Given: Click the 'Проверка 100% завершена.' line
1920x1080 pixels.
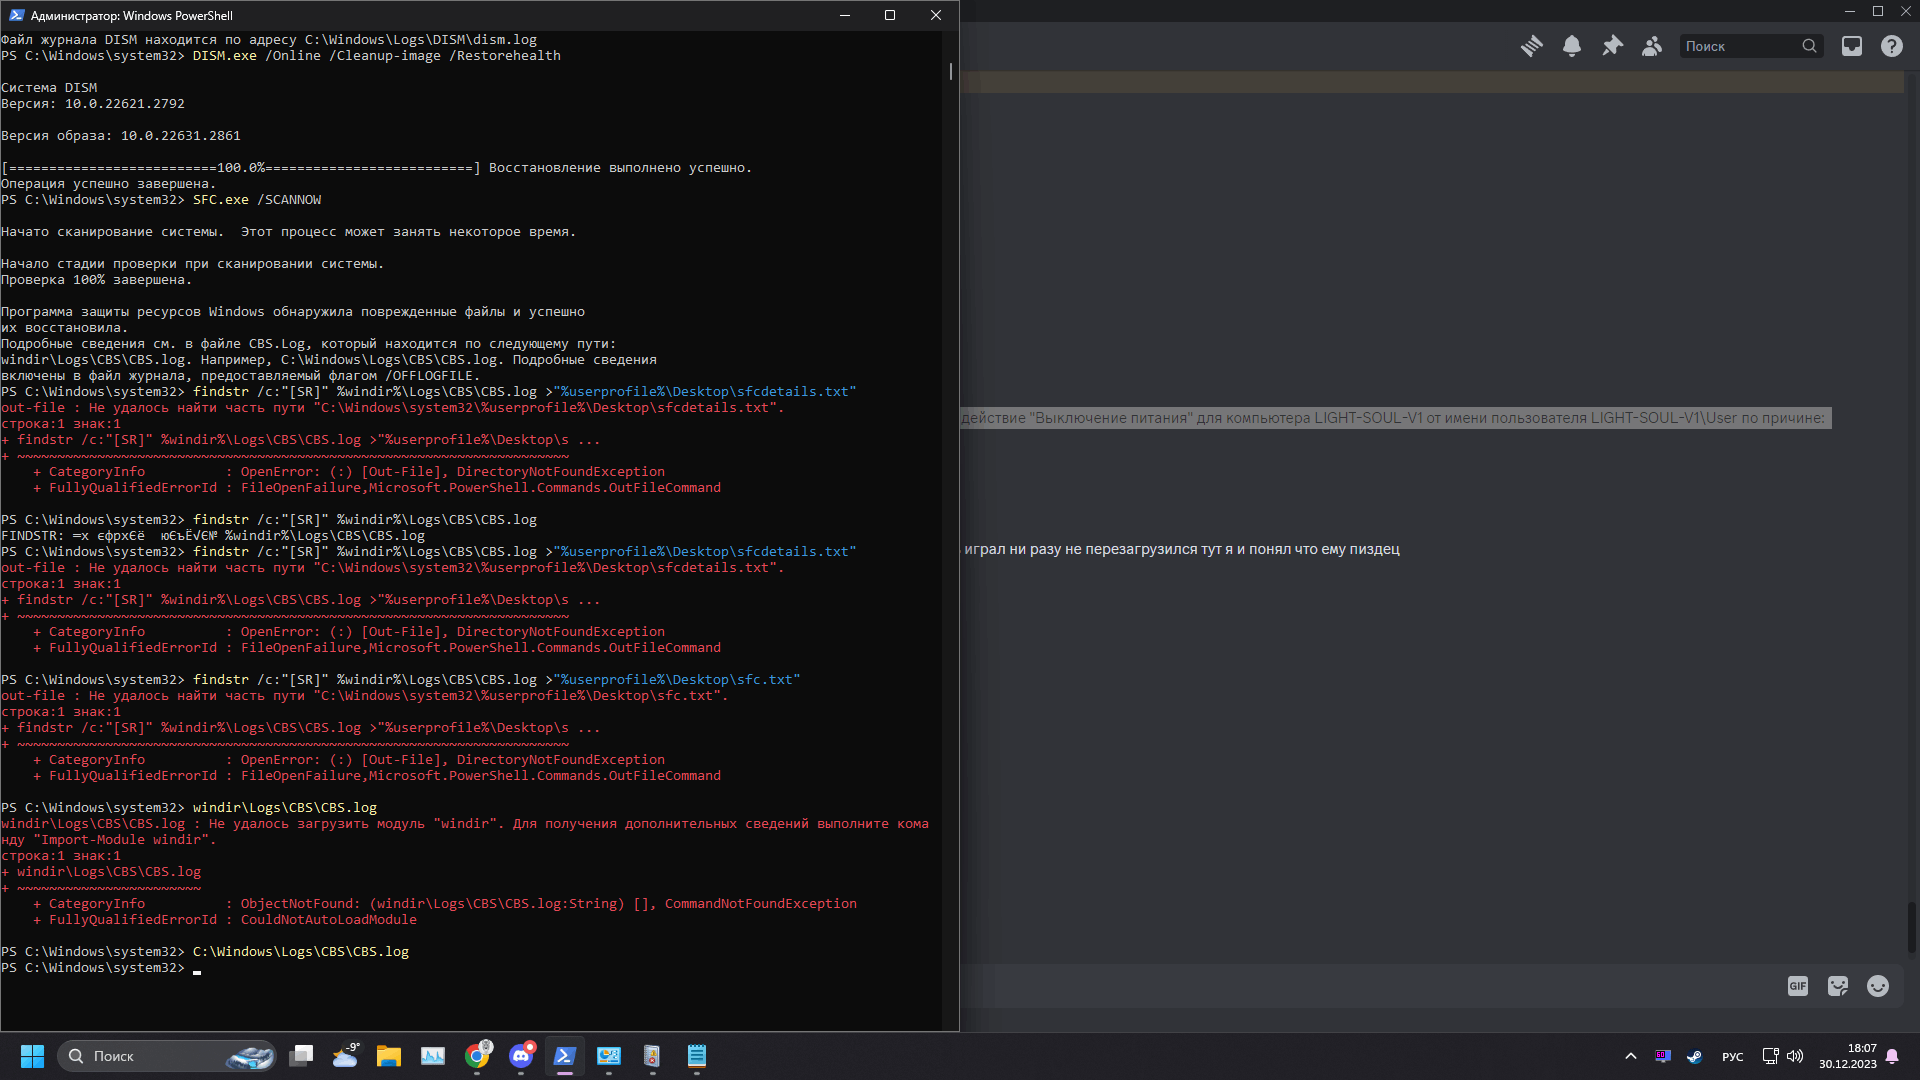Looking at the screenshot, I should click(97, 280).
